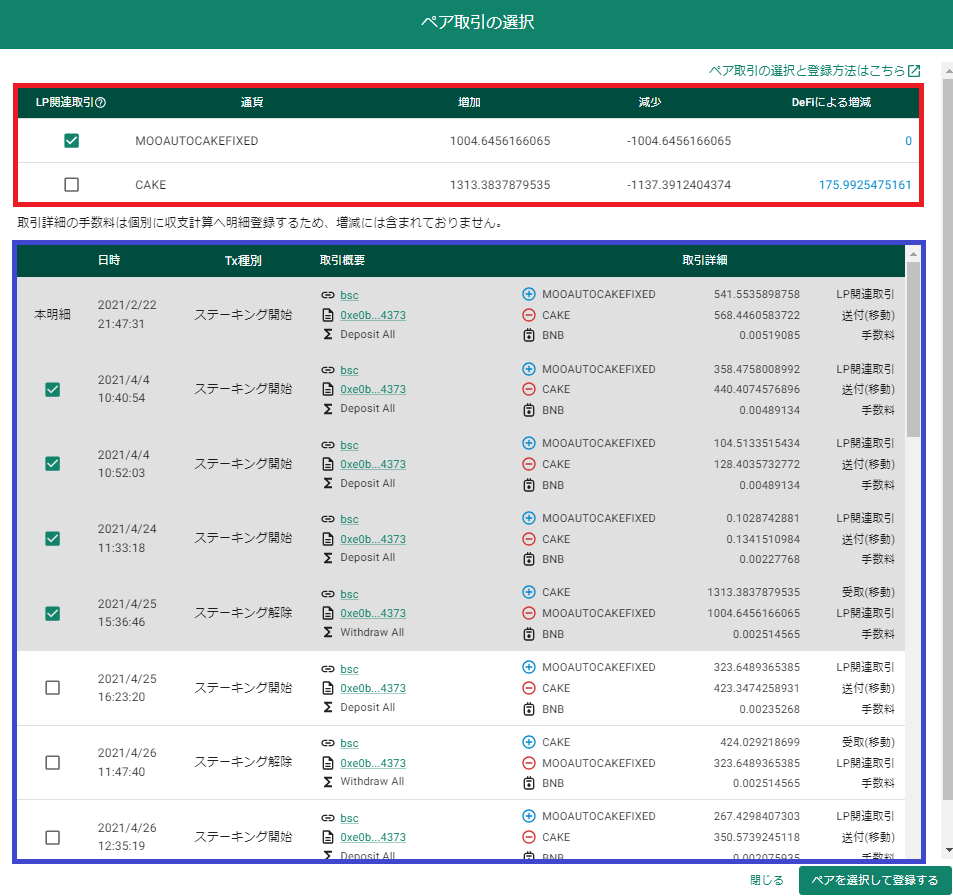Click the chain link icon in the 2021/4/4 10:40:54 row
This screenshot has height=896, width=953.
click(x=328, y=370)
